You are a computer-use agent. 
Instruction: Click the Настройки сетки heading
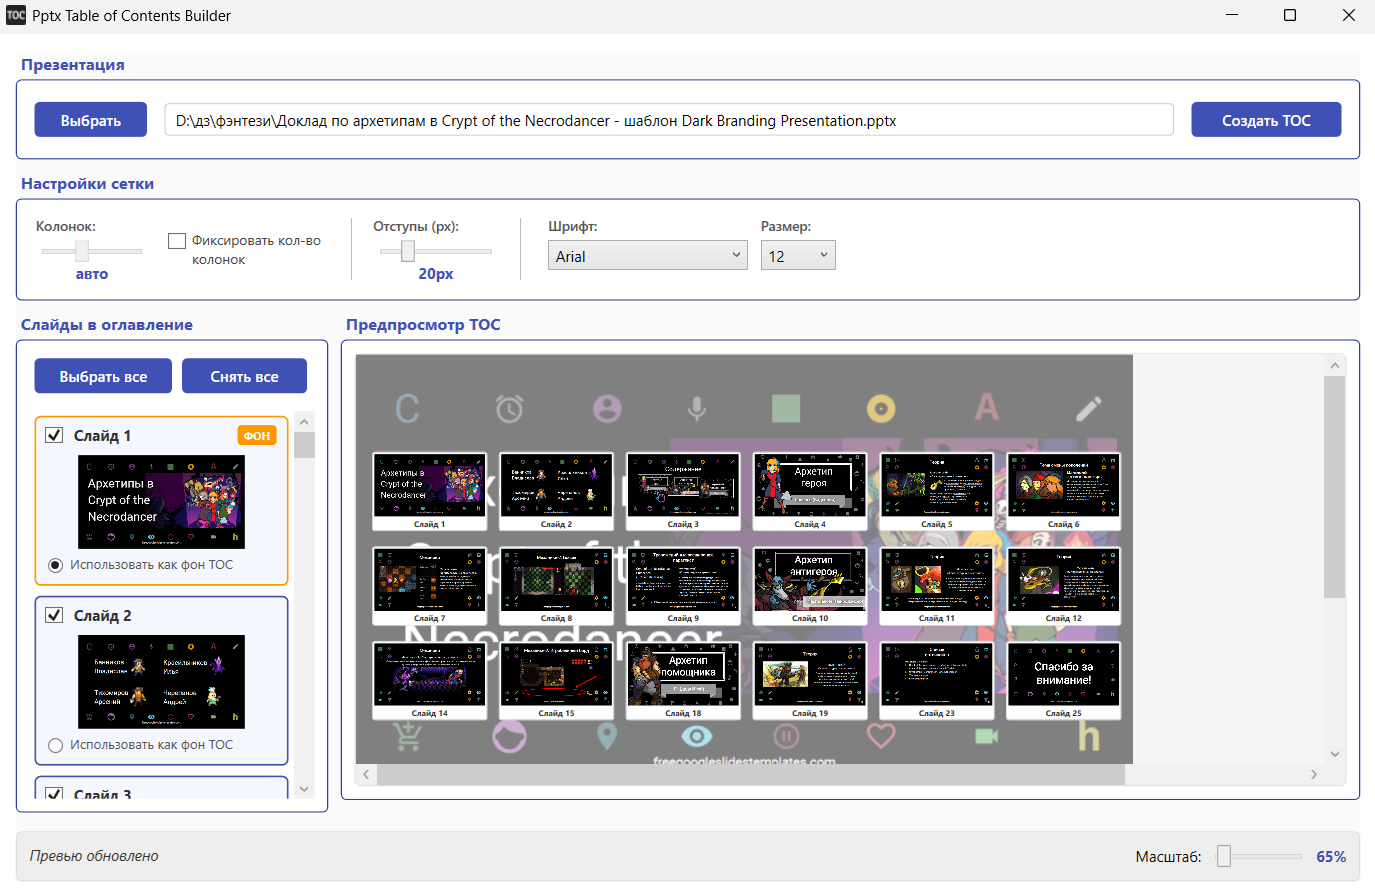pos(88,184)
